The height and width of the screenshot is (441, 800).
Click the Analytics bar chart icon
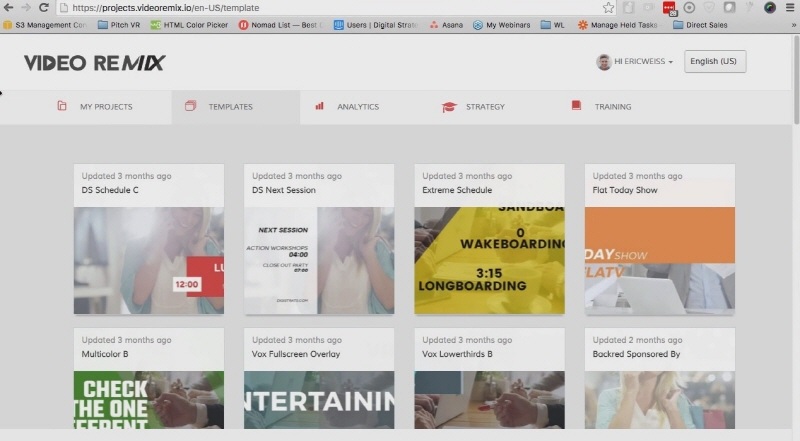coord(319,106)
